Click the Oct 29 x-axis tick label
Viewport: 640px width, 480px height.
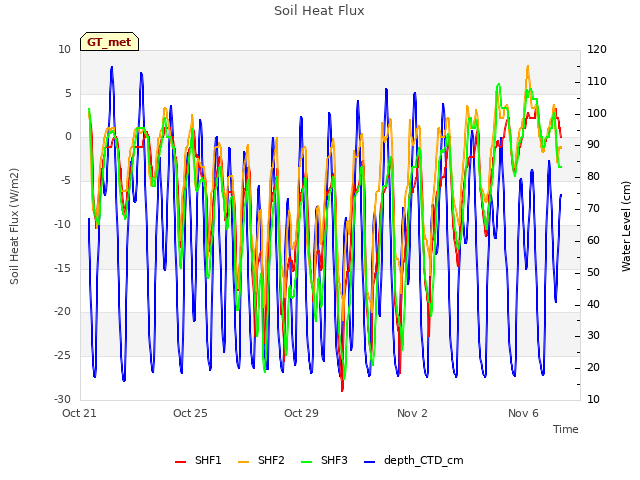coord(301,413)
